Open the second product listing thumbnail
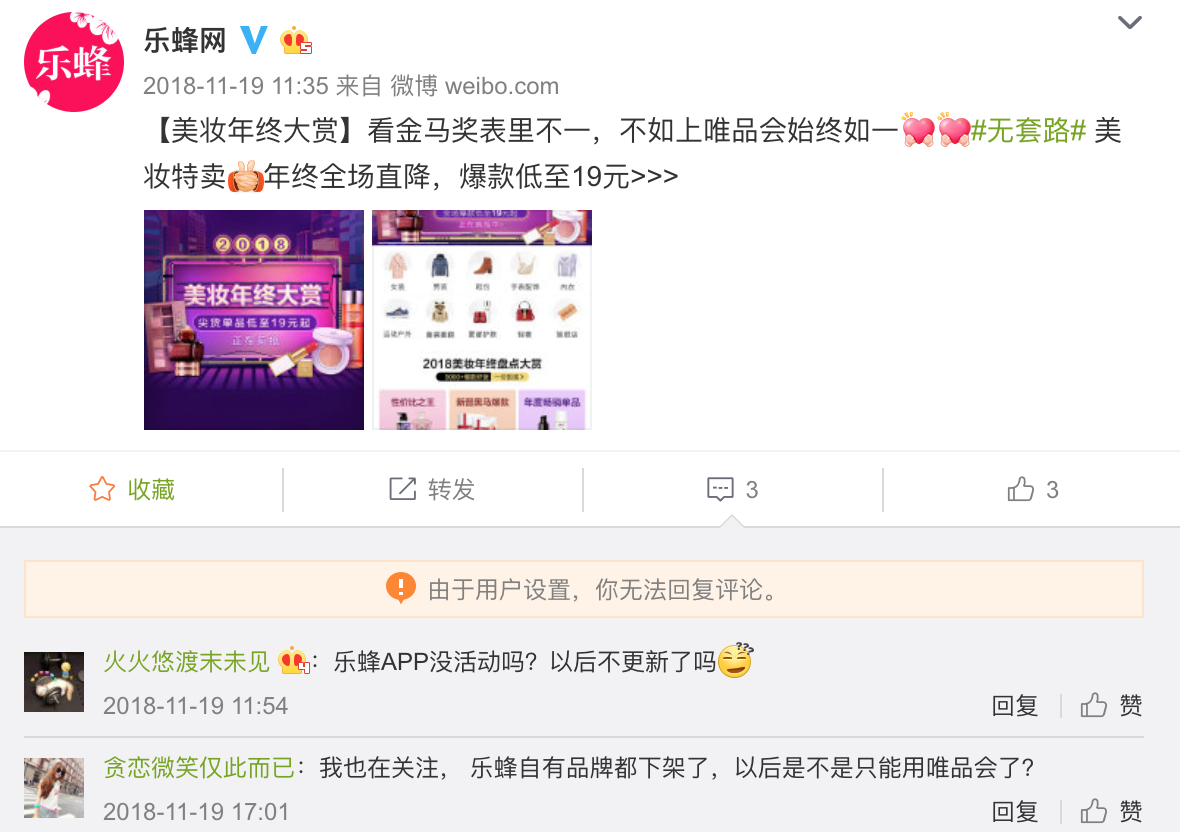This screenshot has height=832, width=1180. 482,320
